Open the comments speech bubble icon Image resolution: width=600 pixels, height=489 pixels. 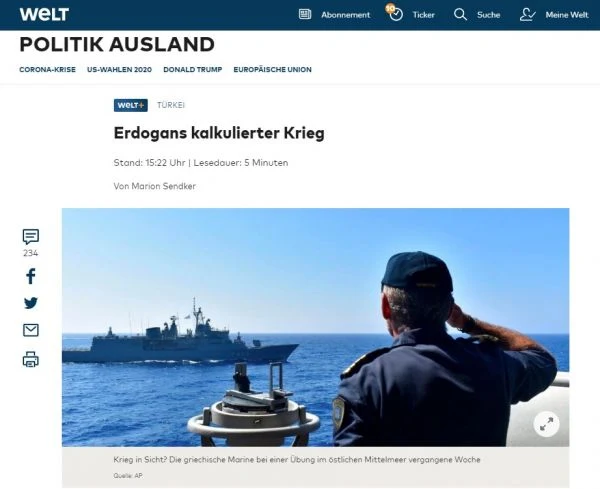[x=31, y=236]
